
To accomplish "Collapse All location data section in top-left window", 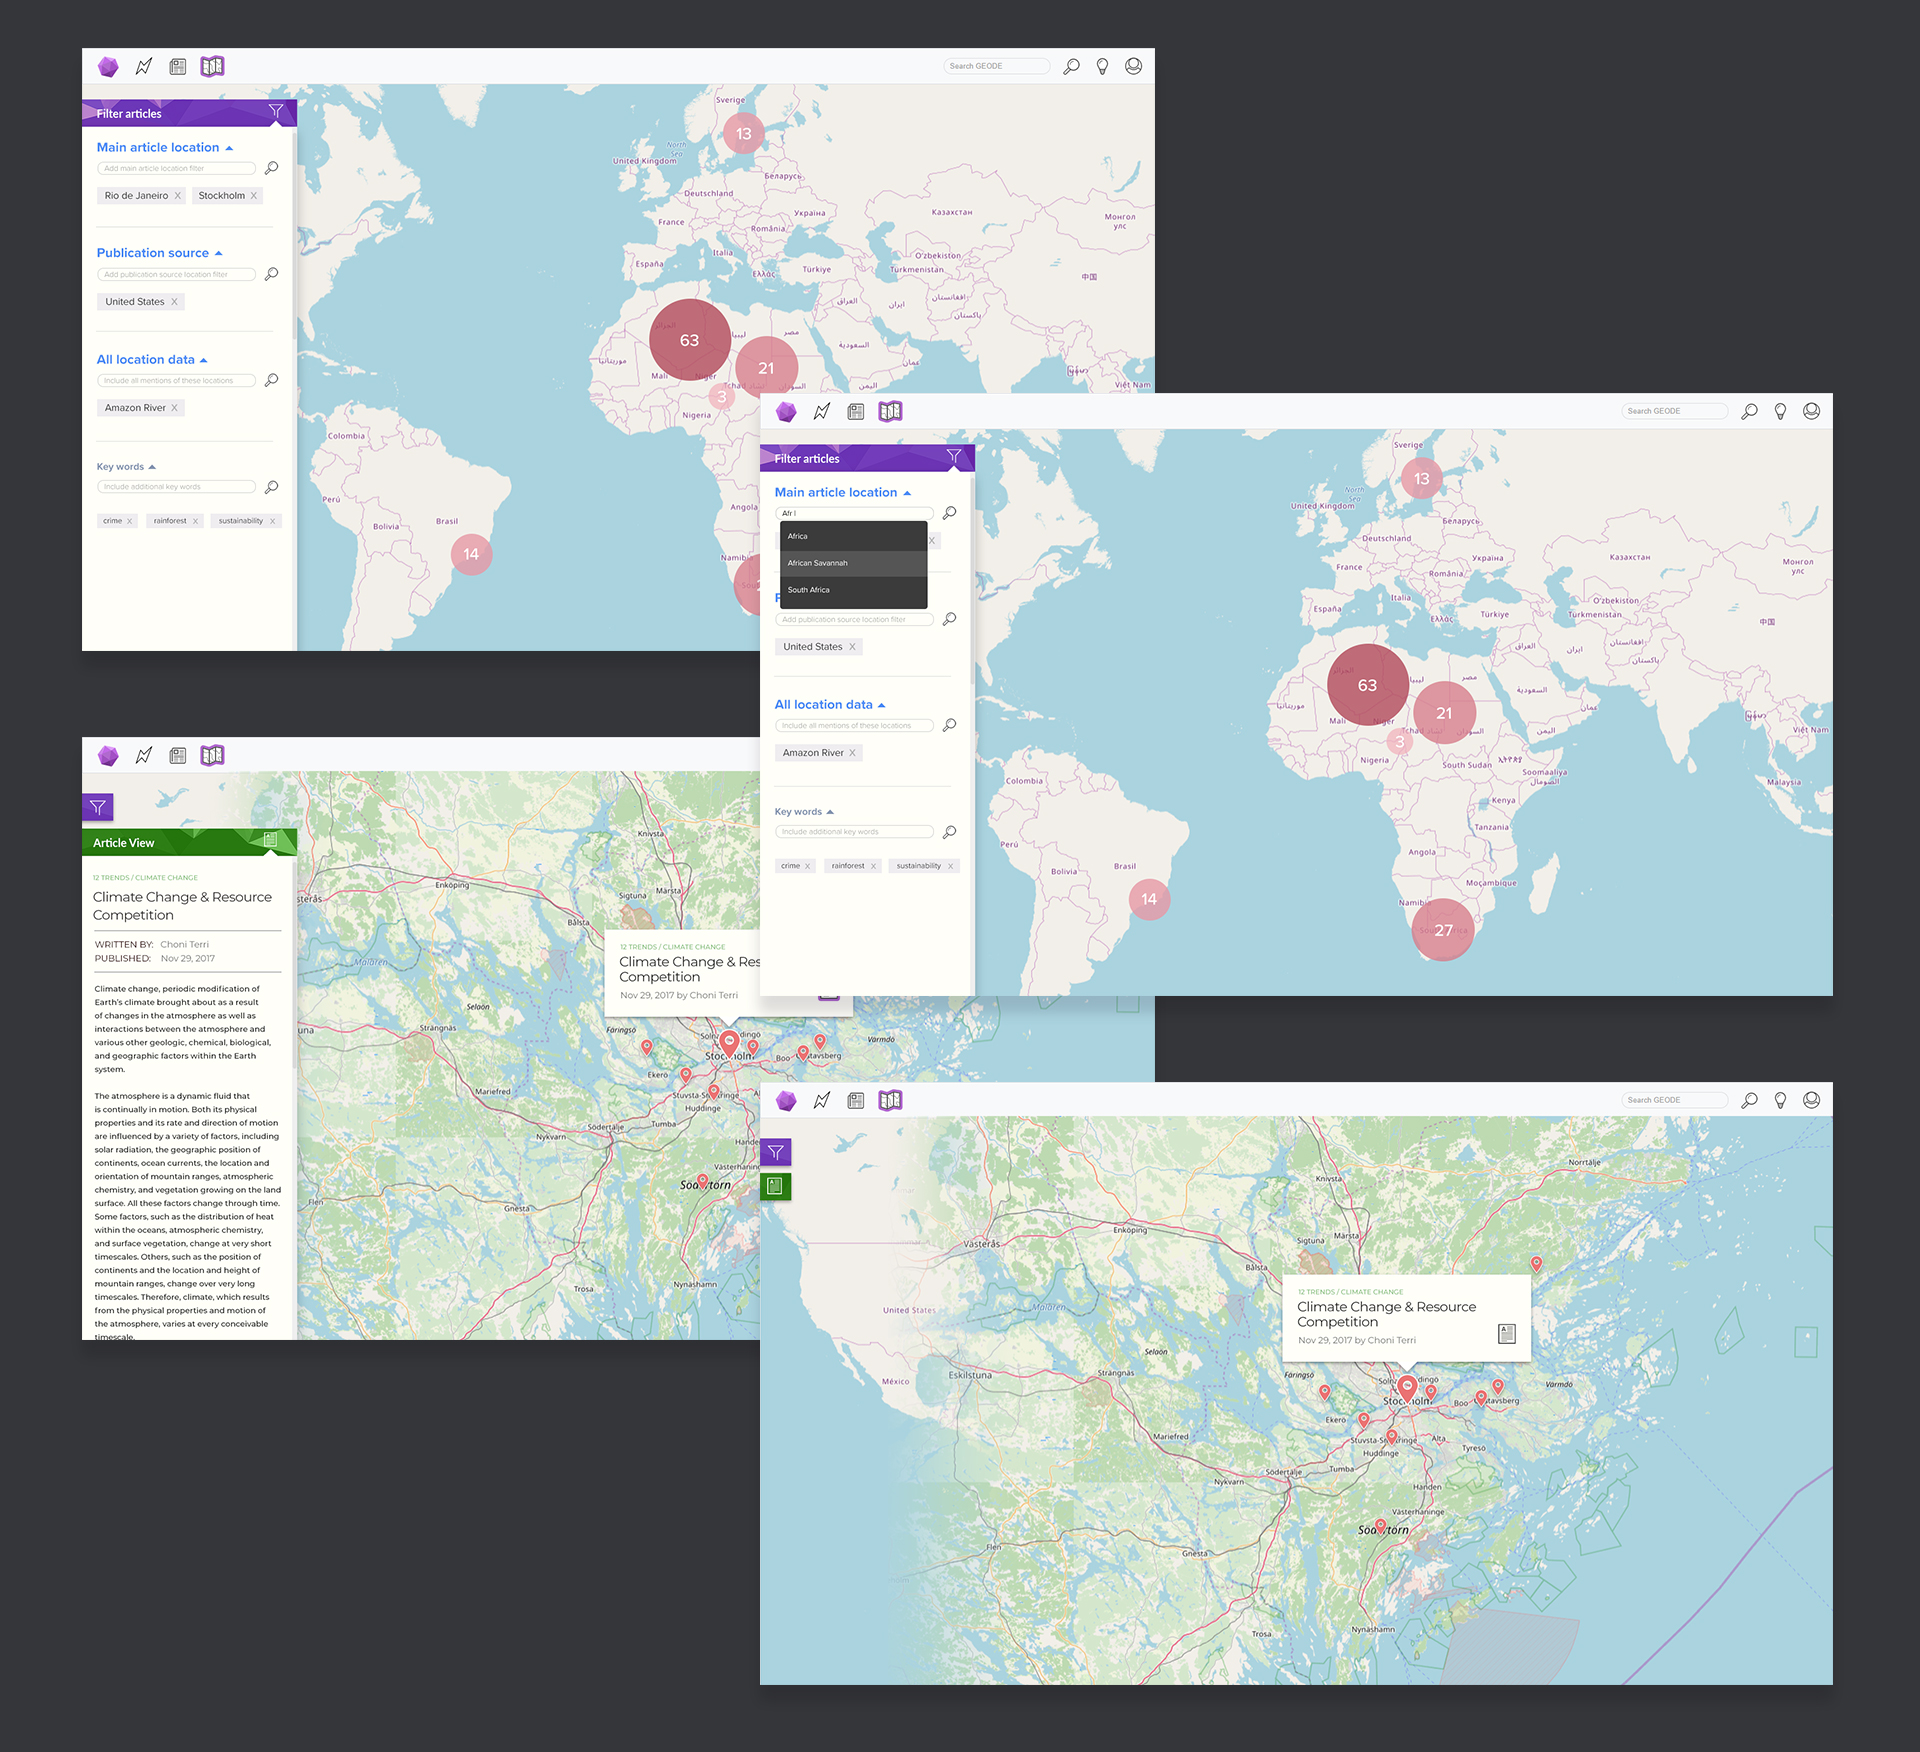I will [204, 360].
